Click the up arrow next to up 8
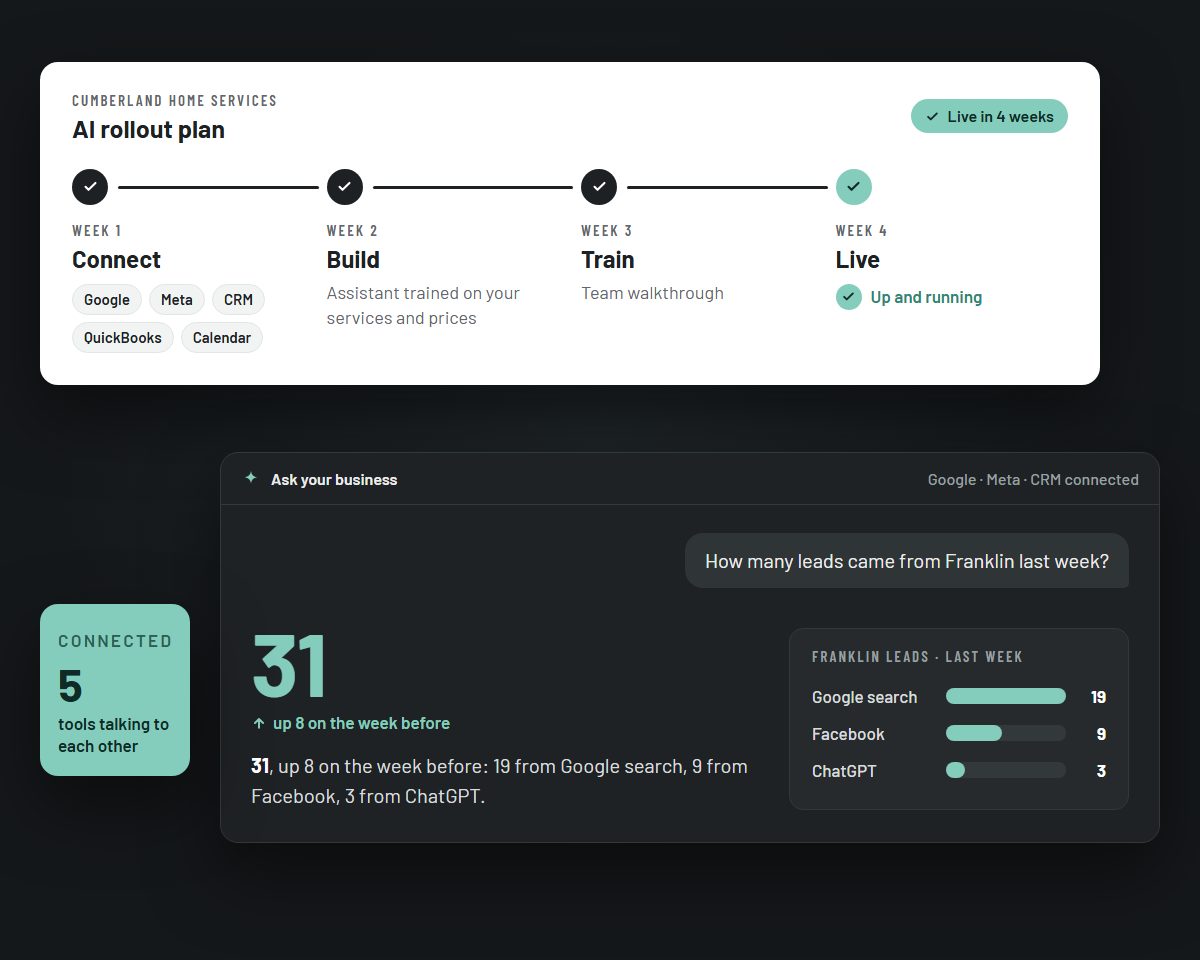This screenshot has width=1200, height=960. [x=259, y=723]
